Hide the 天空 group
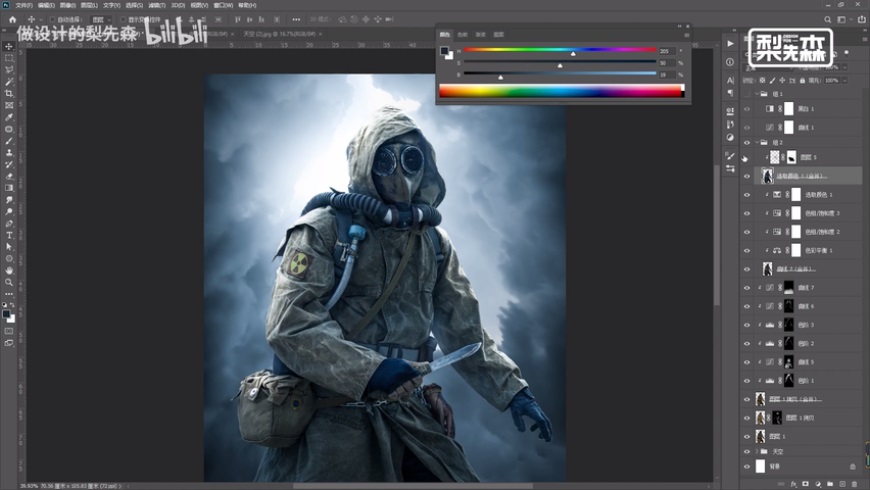 pos(747,452)
